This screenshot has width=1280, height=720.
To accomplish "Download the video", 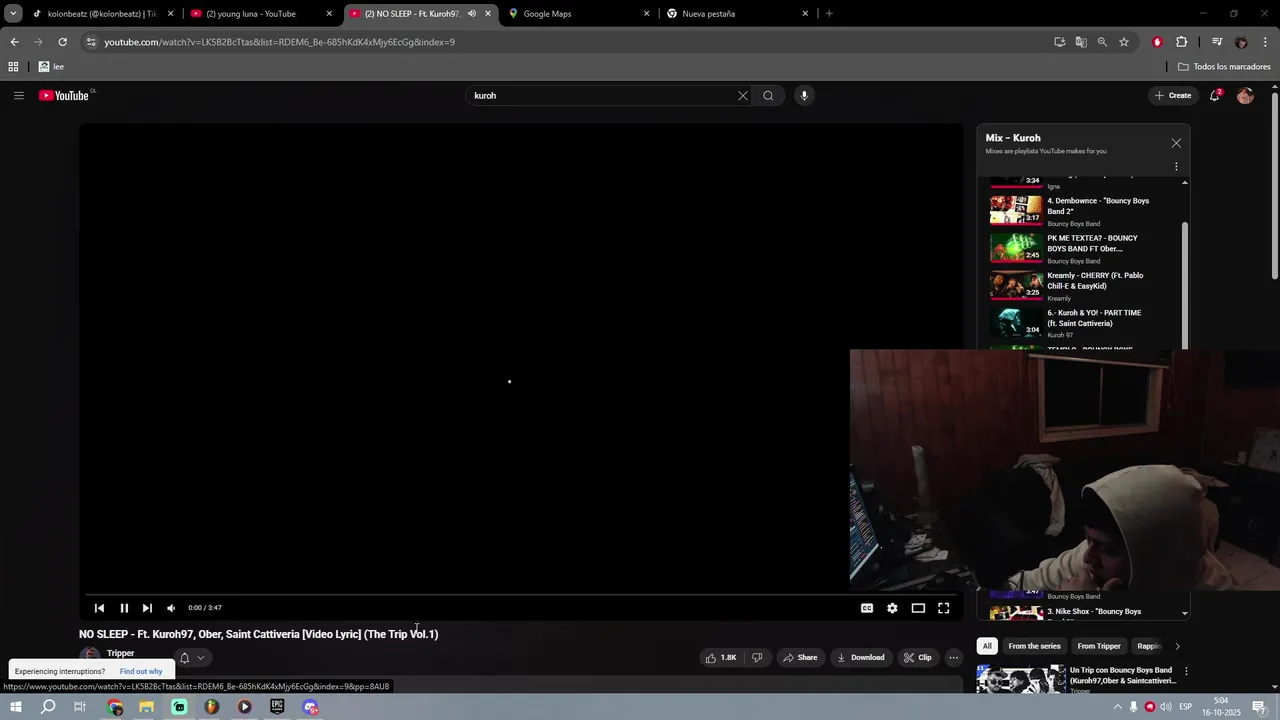I will click(861, 657).
